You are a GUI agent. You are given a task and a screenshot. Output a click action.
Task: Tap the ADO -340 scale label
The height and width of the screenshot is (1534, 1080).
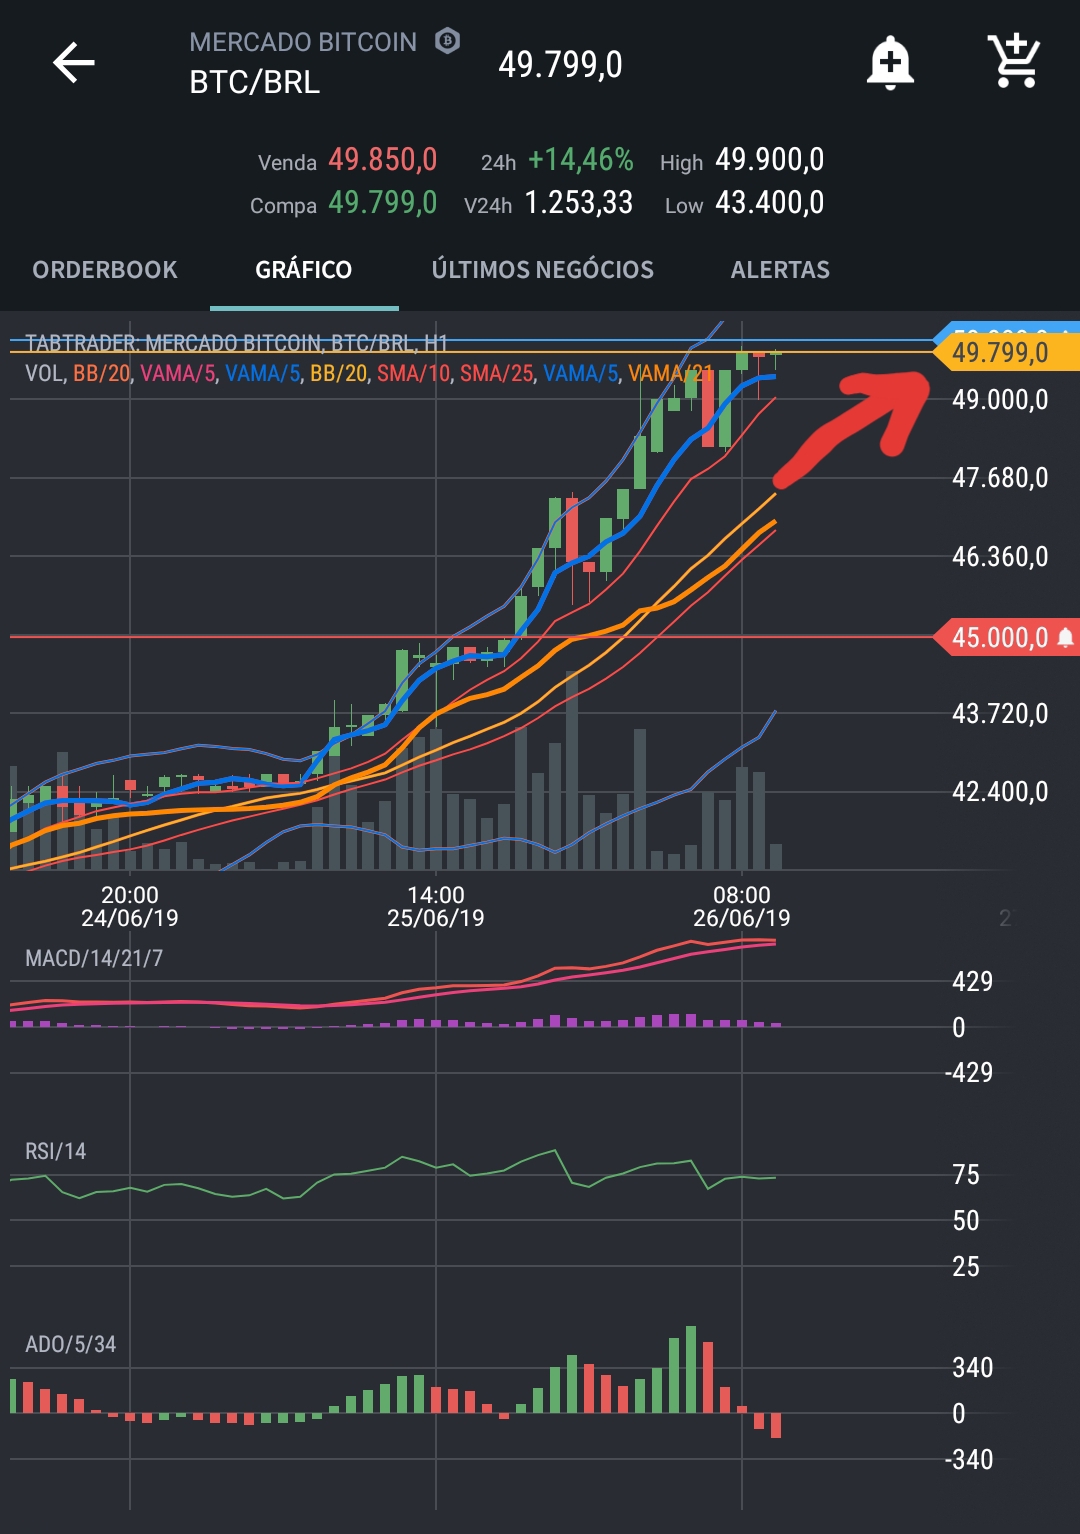(x=969, y=1460)
